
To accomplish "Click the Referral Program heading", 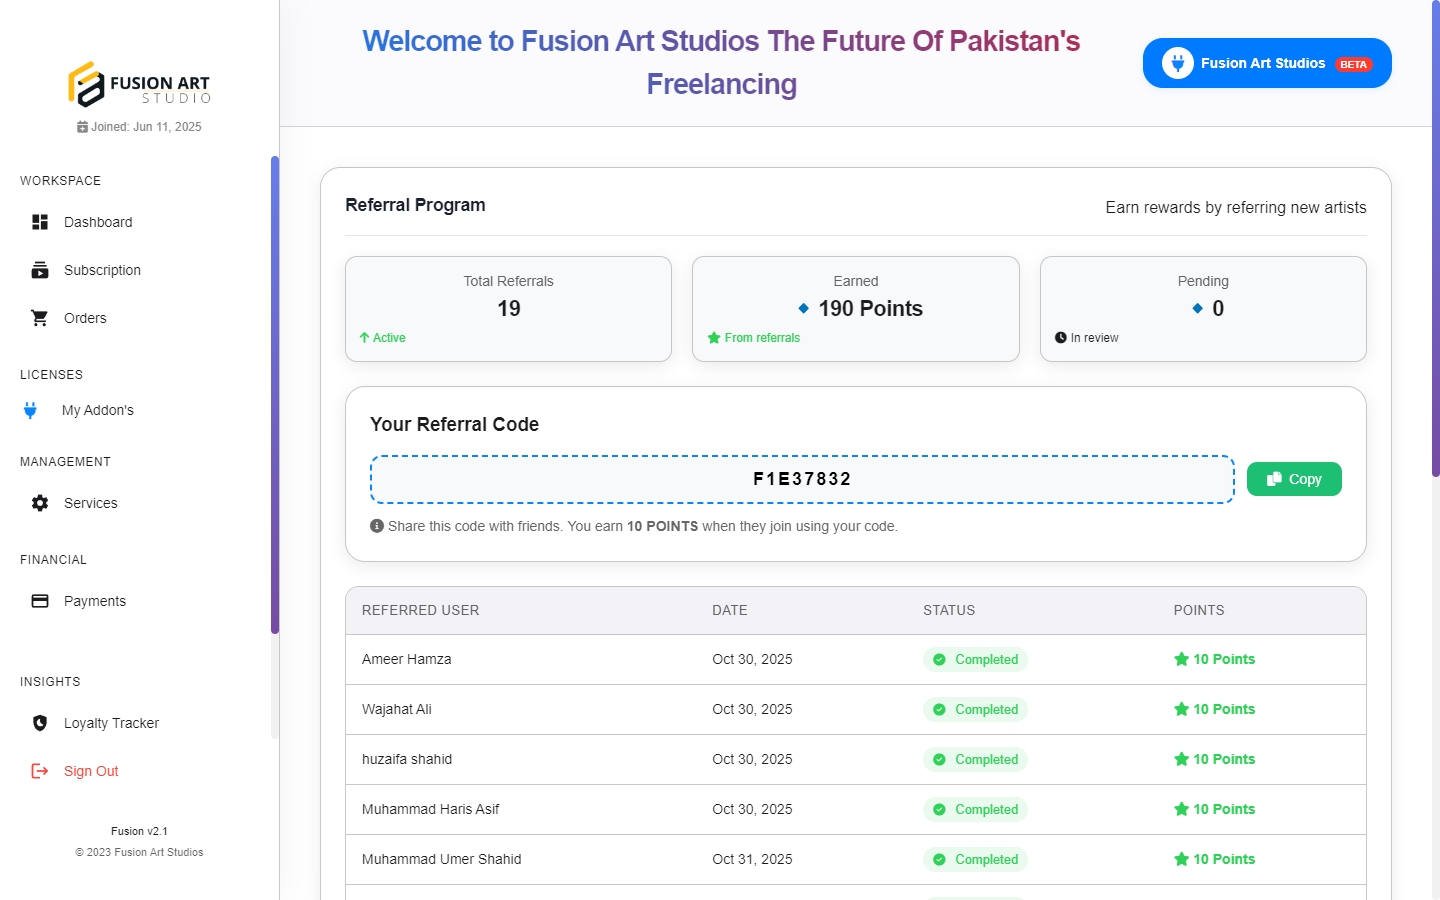I will coord(415,205).
